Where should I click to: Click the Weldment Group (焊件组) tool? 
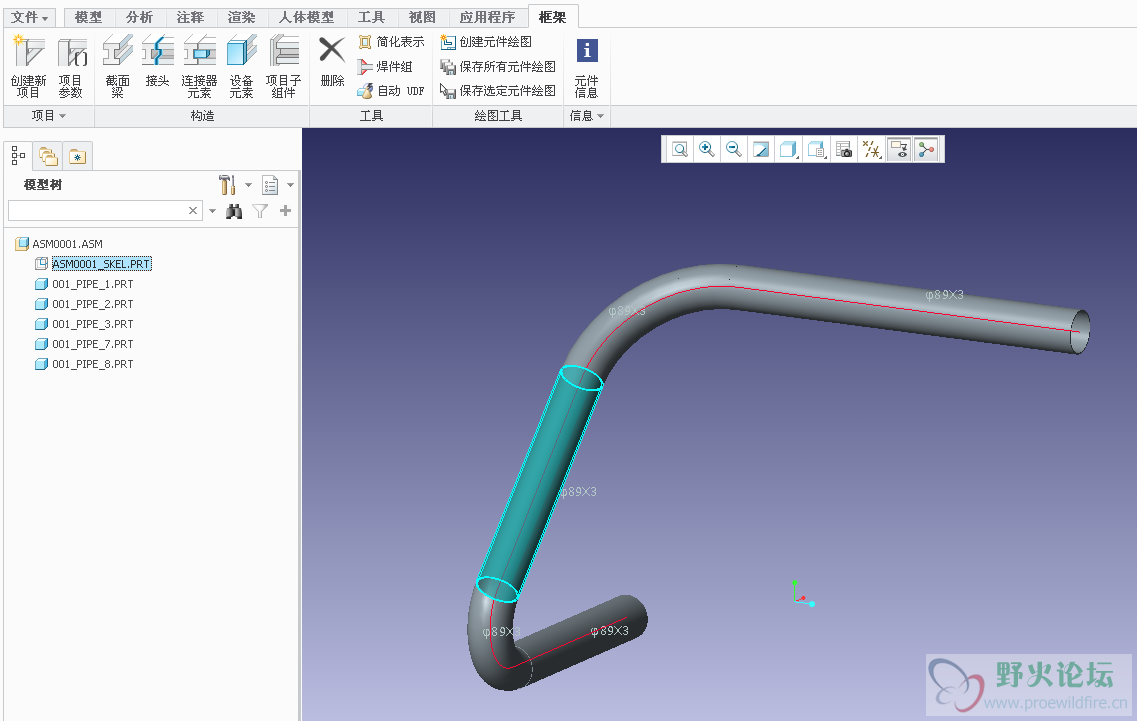click(x=385, y=67)
